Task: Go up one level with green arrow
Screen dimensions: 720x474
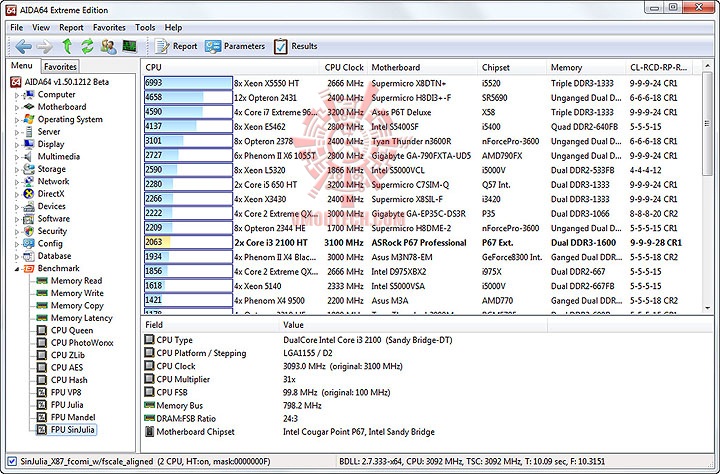Action: tap(67, 46)
